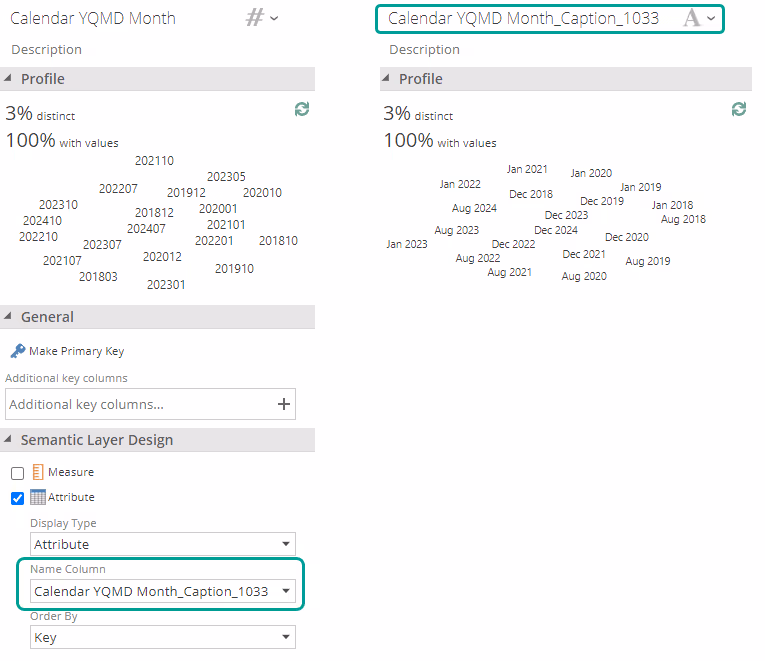Image resolution: width=765 pixels, height=661 pixels.
Task: Refresh the left column profile
Action: (x=302, y=109)
